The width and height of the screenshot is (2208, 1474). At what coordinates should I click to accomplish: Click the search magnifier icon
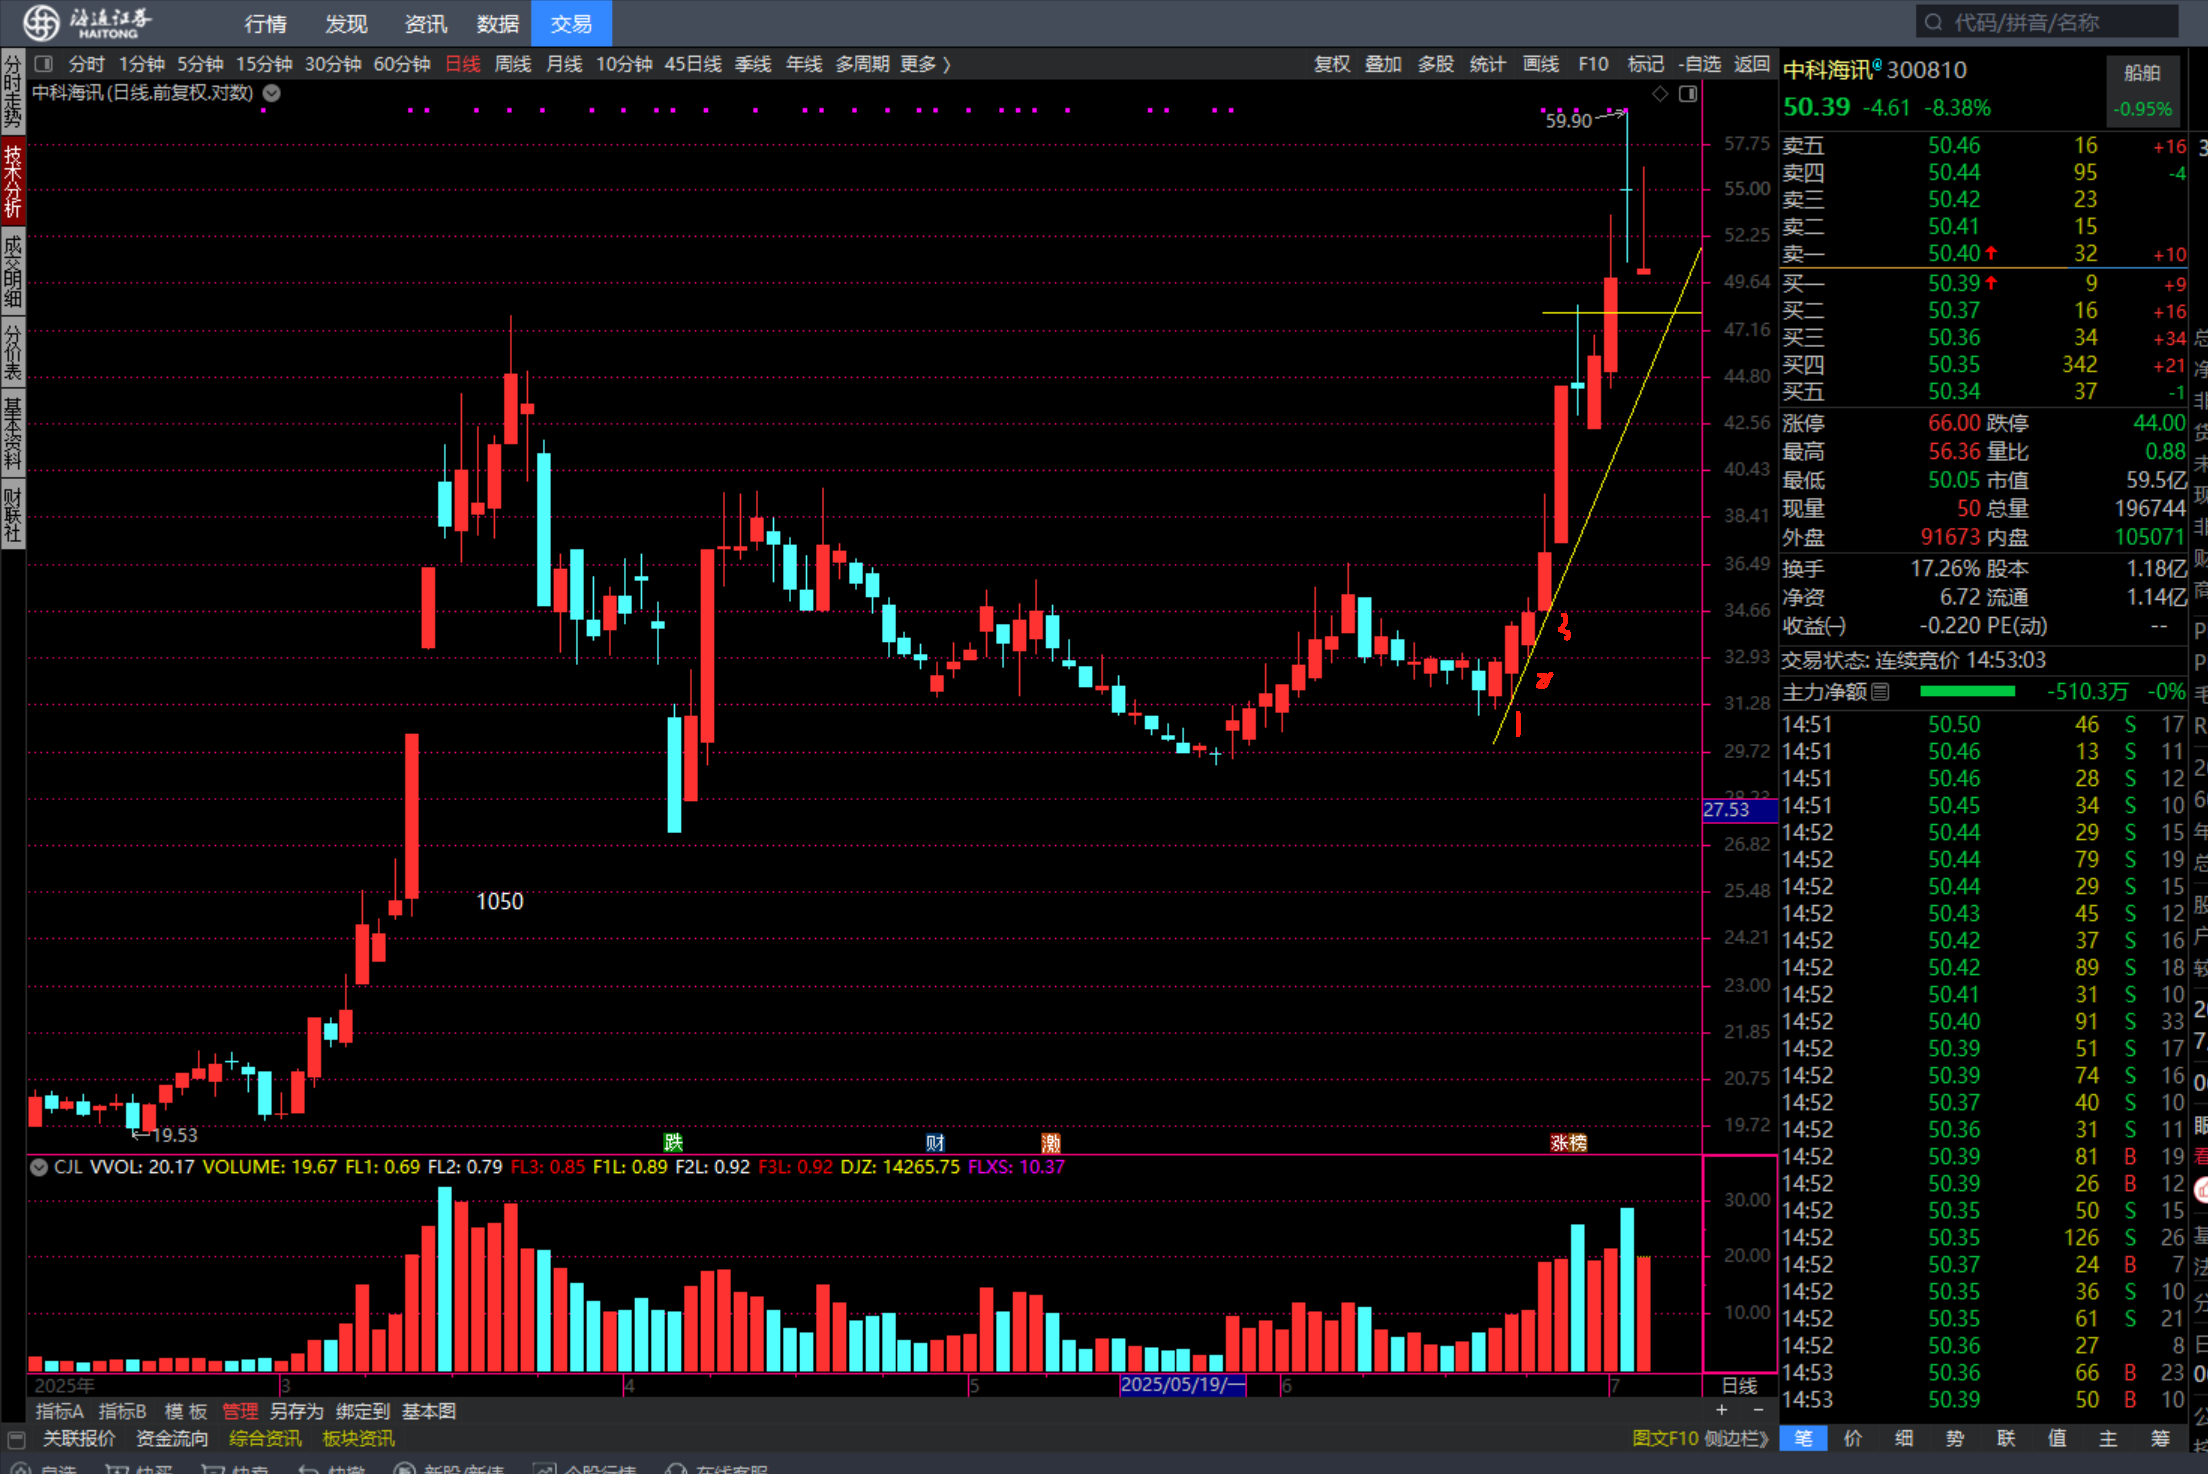pos(1933,22)
